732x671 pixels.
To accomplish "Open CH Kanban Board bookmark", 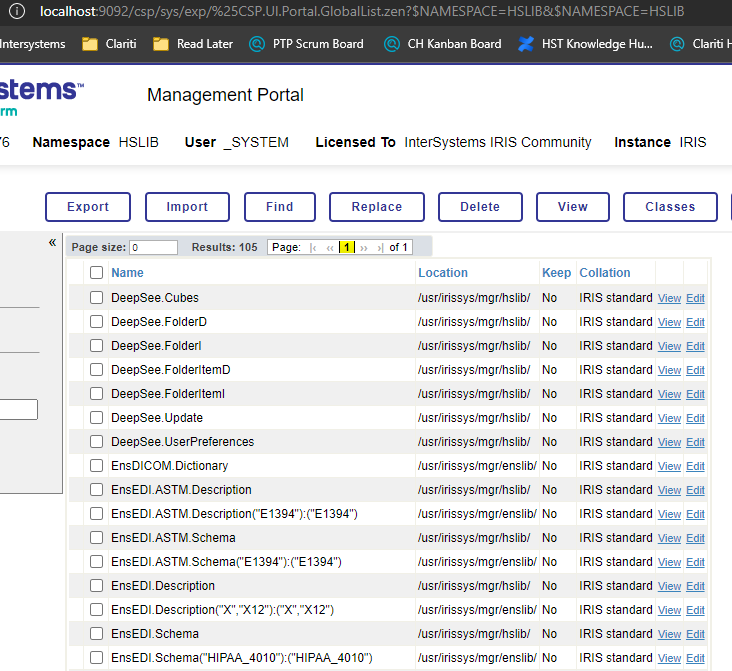I will (443, 44).
